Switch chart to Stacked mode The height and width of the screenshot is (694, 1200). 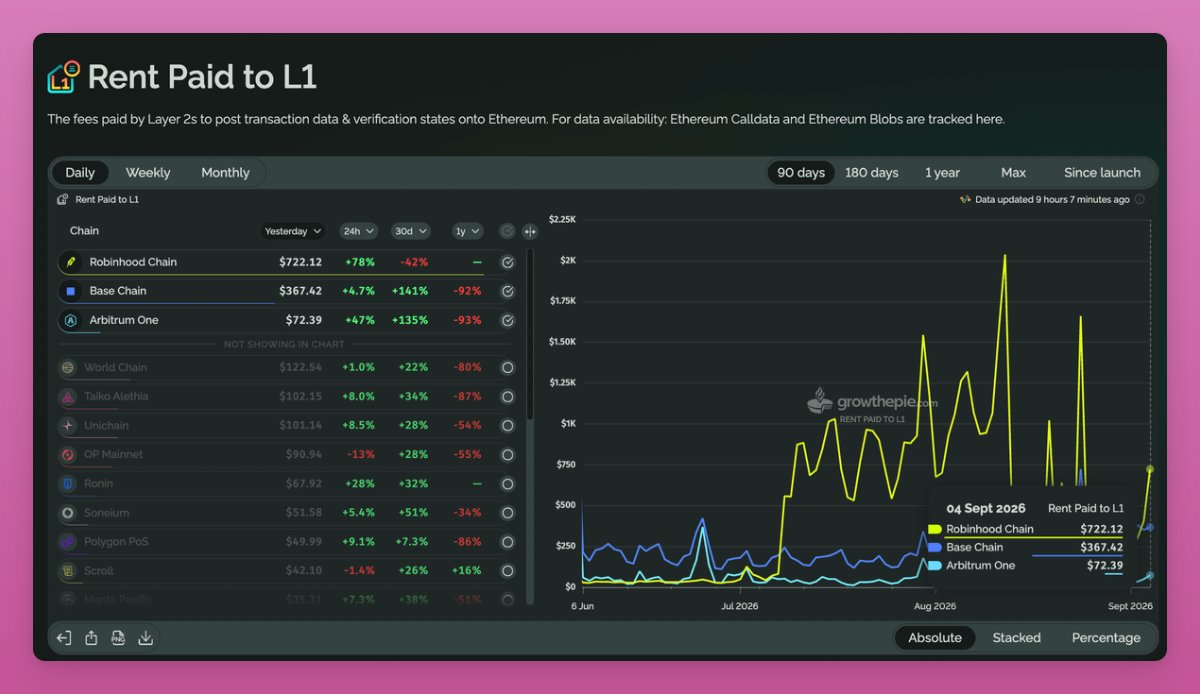[x=1016, y=638]
